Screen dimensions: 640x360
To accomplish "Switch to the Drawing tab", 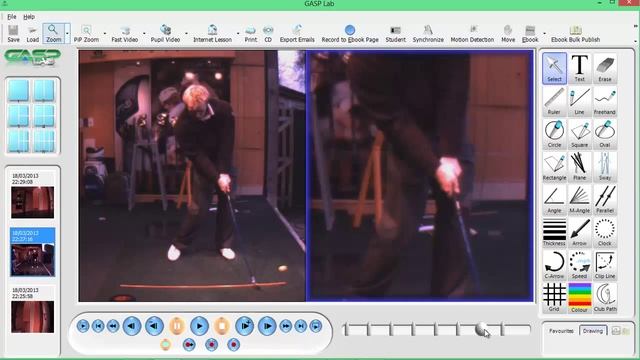I will point(593,331).
